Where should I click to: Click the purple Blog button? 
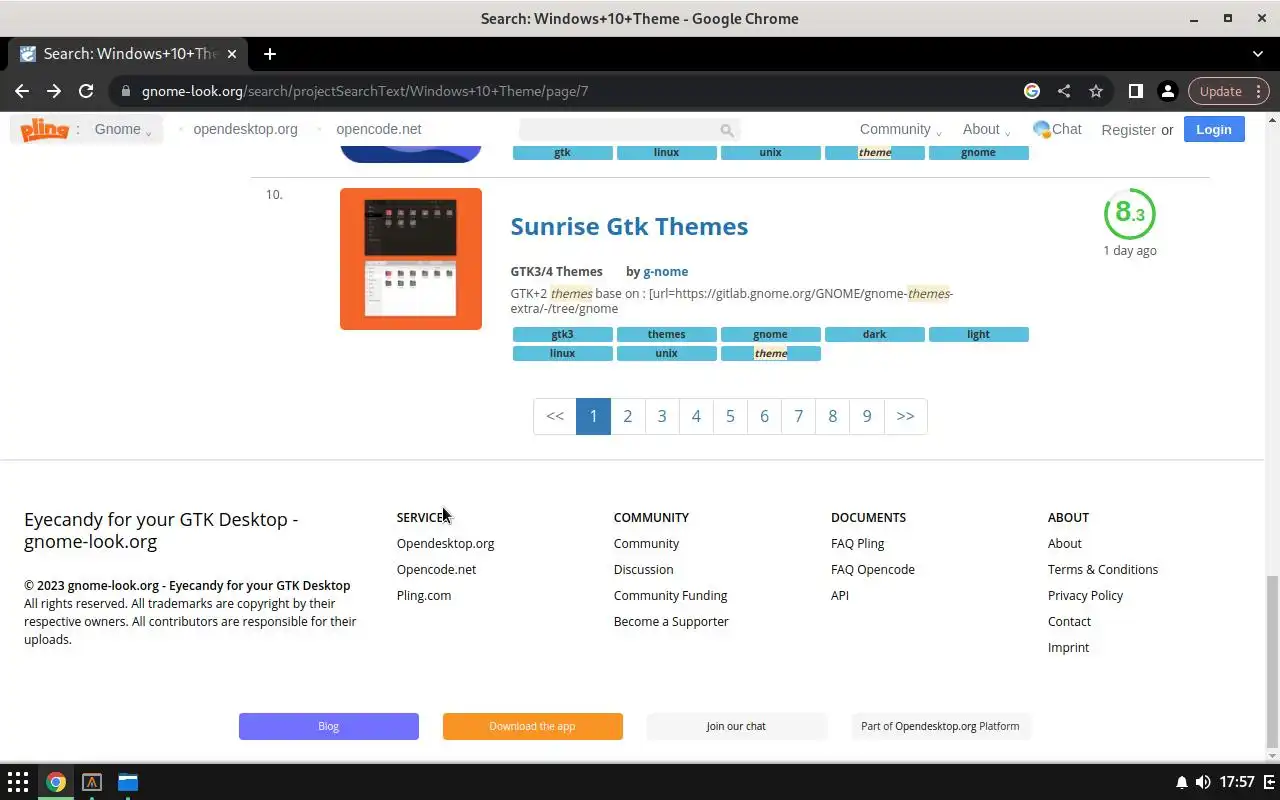pyautogui.click(x=329, y=726)
